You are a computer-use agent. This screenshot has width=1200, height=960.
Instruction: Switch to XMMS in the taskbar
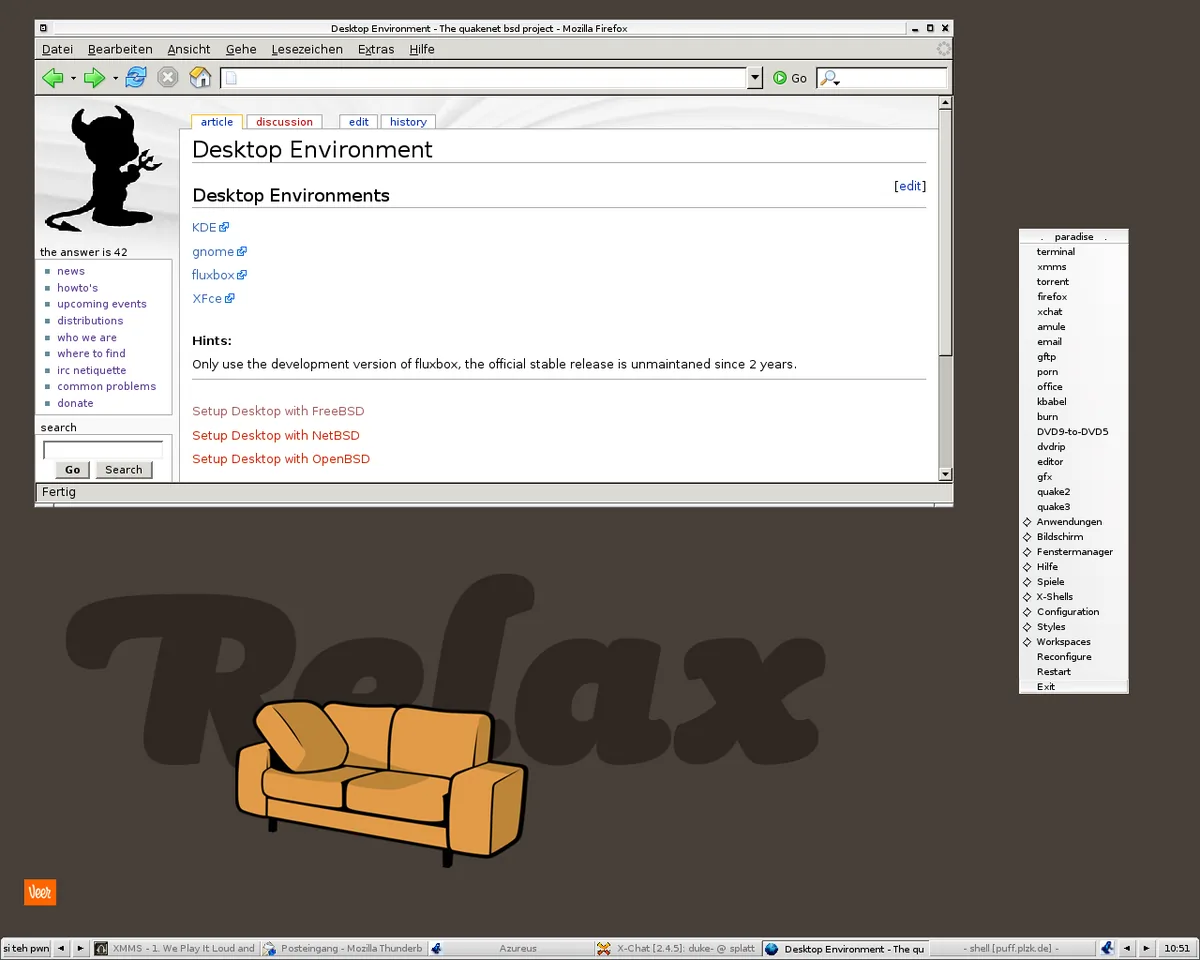pyautogui.click(x=175, y=948)
